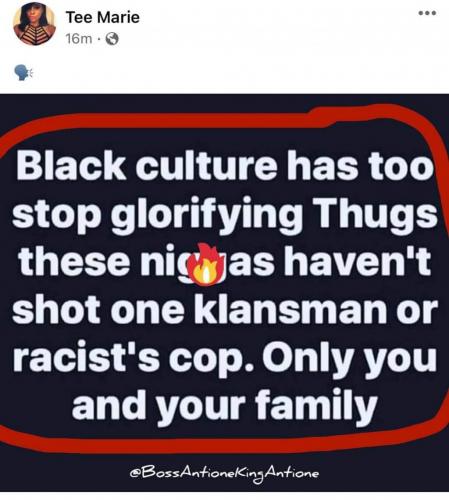Click the word "klansman" in the image
This screenshot has width=449, height=500.
(289, 309)
